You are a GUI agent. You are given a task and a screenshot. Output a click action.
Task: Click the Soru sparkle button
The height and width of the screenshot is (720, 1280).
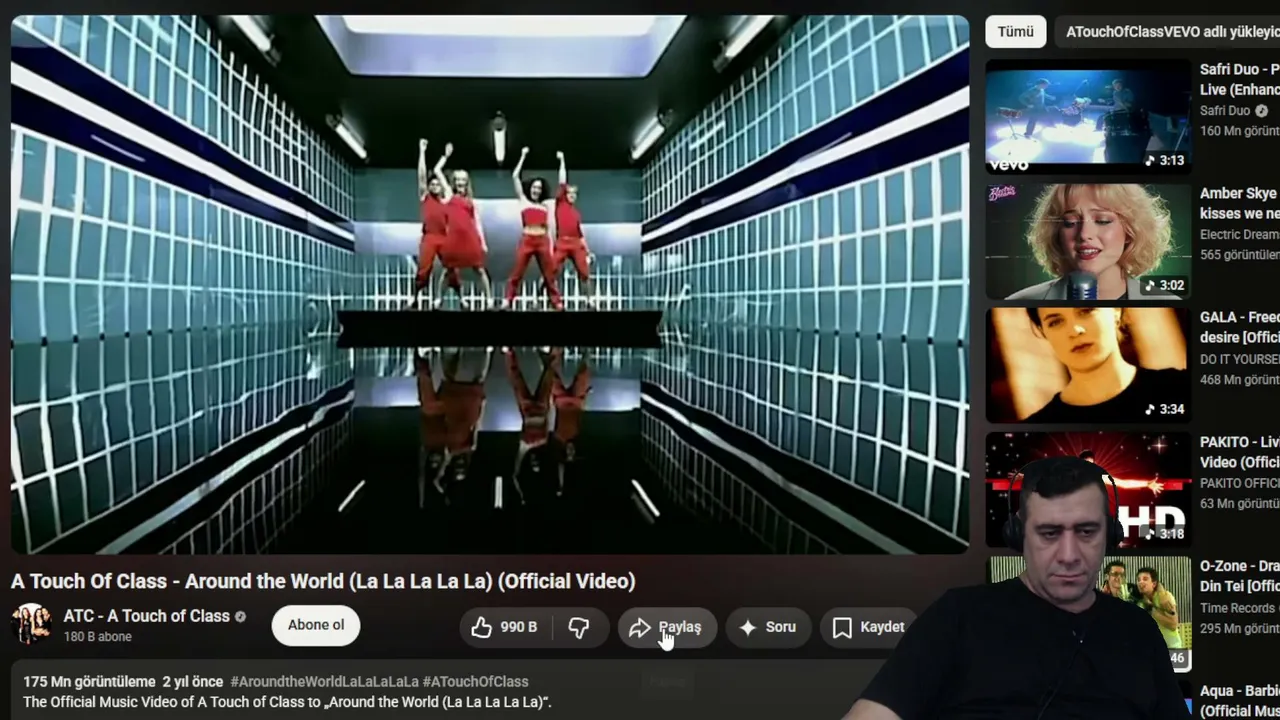(x=768, y=627)
